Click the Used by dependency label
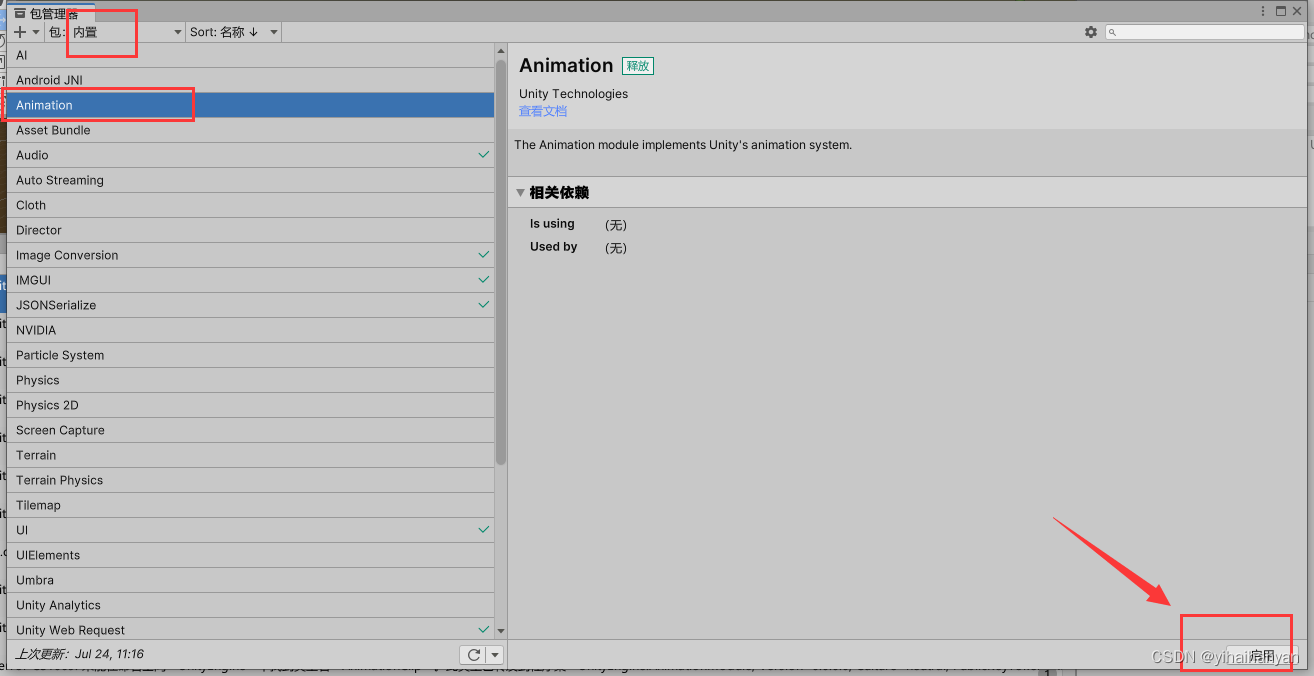Screen dimensions: 1314x676 point(554,247)
